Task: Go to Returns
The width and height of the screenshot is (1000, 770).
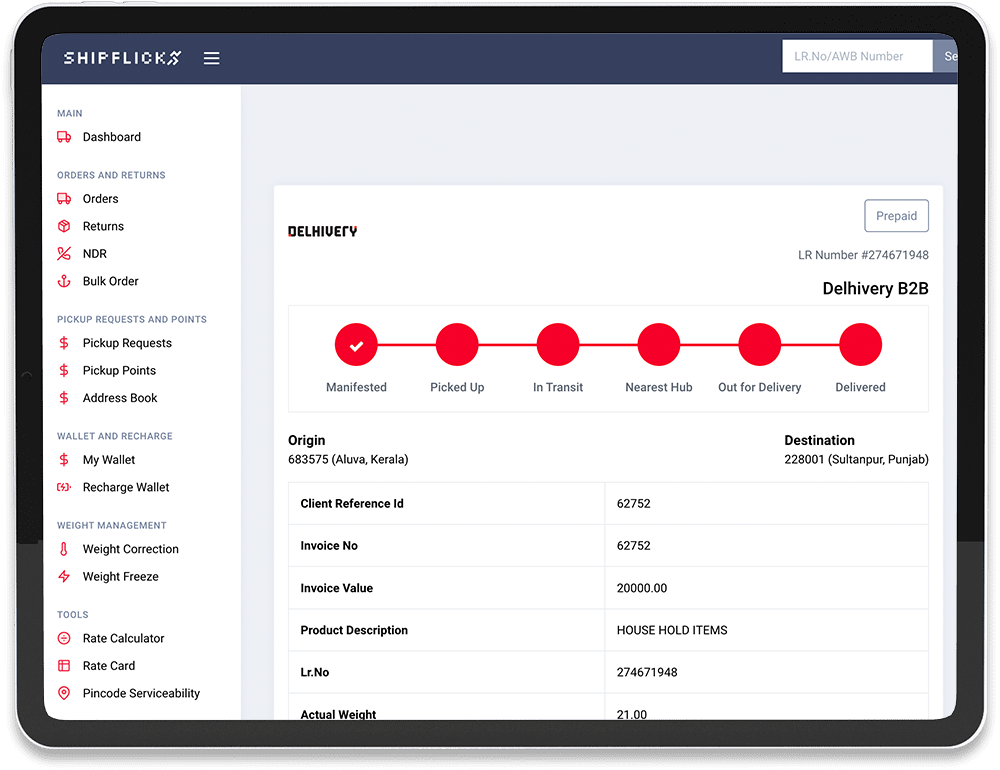Action: tap(103, 226)
